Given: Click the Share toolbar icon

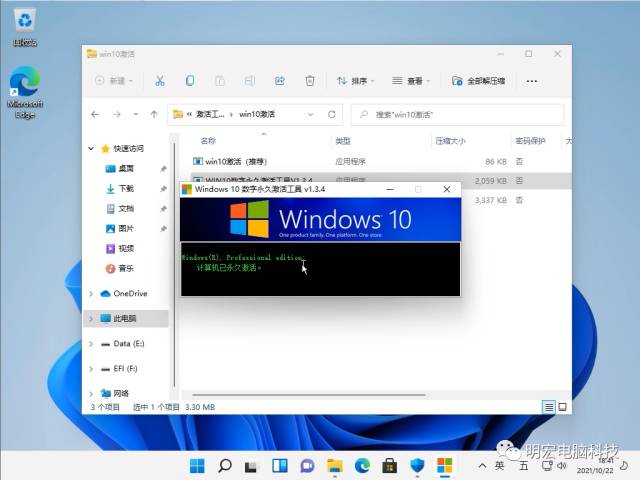Looking at the screenshot, I should pyautogui.click(x=280, y=81).
